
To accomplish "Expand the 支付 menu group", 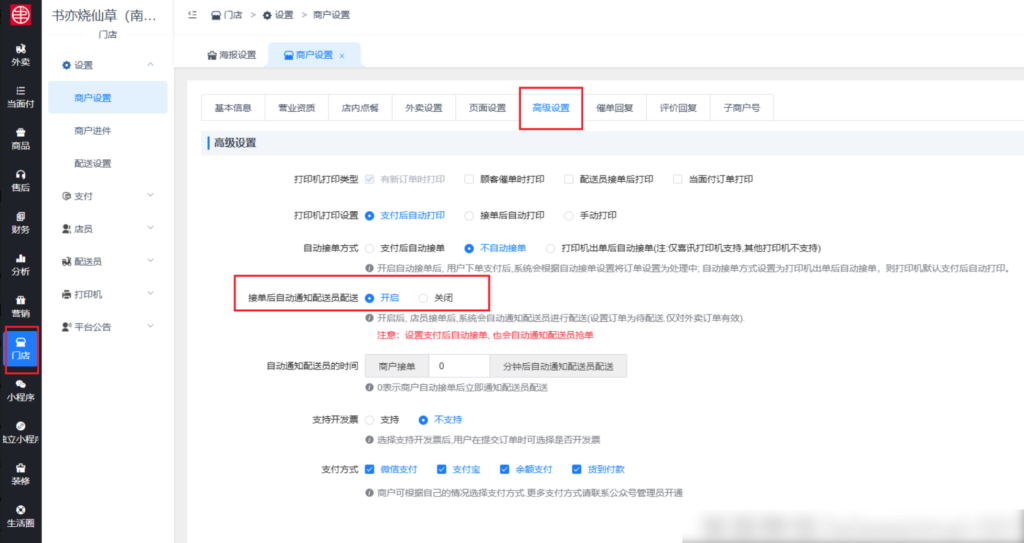I will (108, 195).
